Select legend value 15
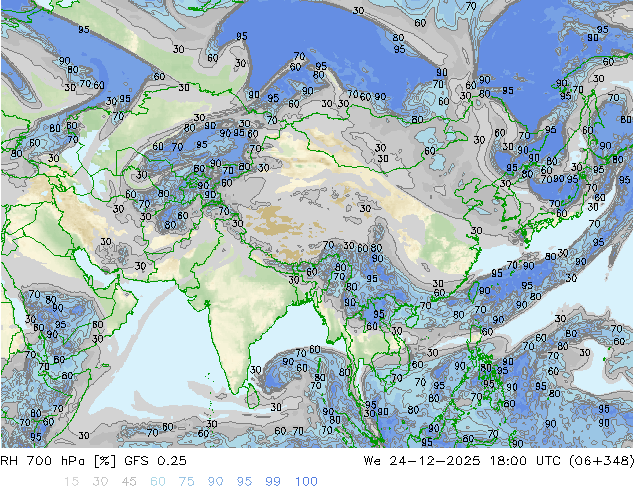 click(x=71, y=482)
